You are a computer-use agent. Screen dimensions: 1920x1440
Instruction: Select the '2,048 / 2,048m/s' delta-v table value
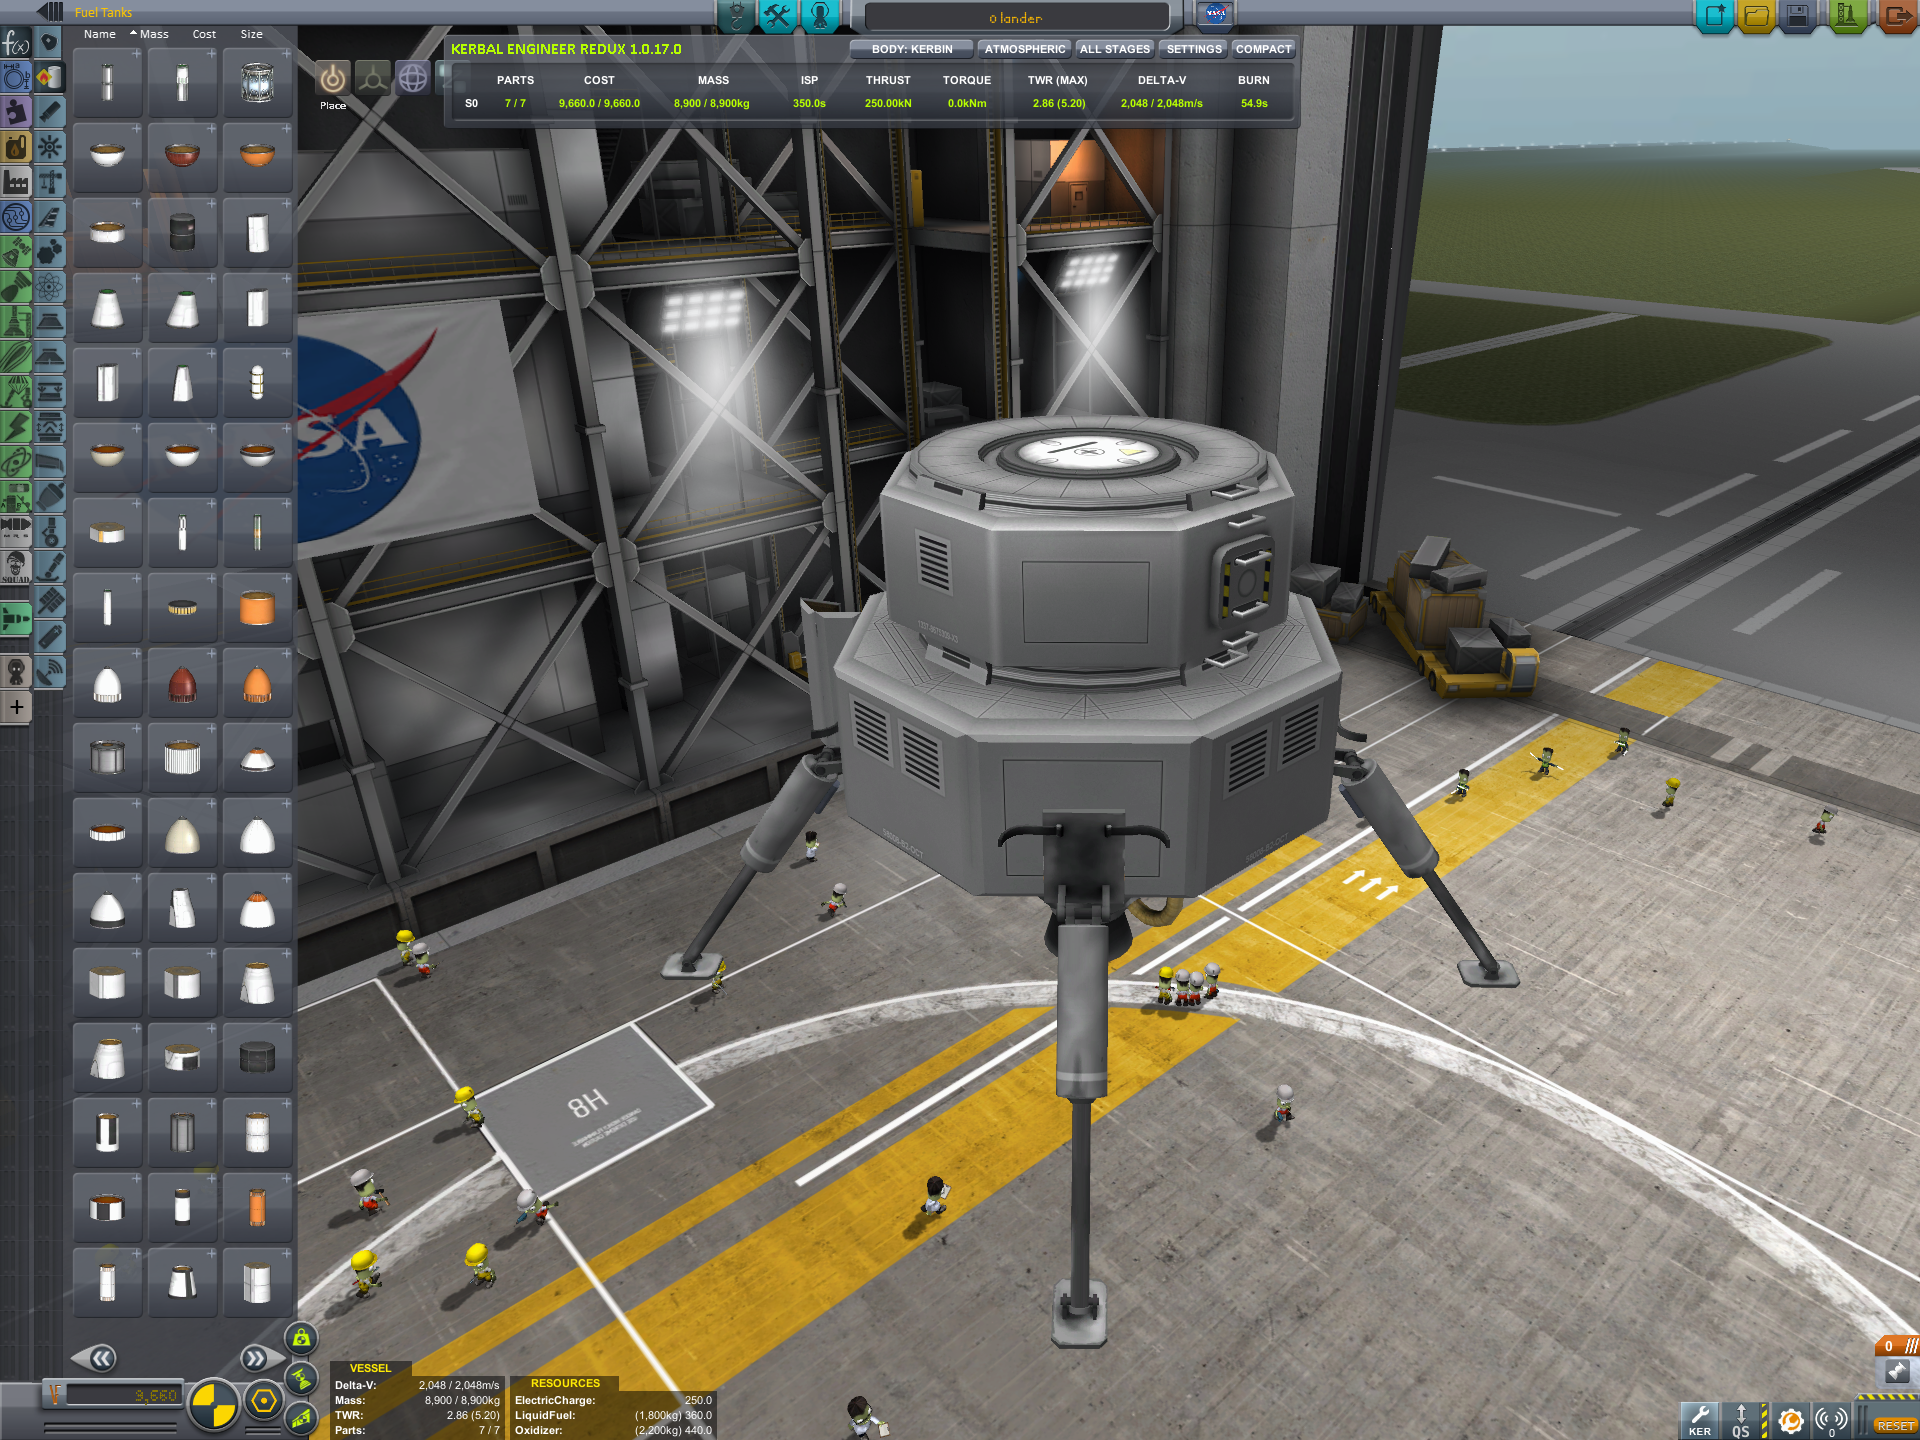tap(1161, 104)
